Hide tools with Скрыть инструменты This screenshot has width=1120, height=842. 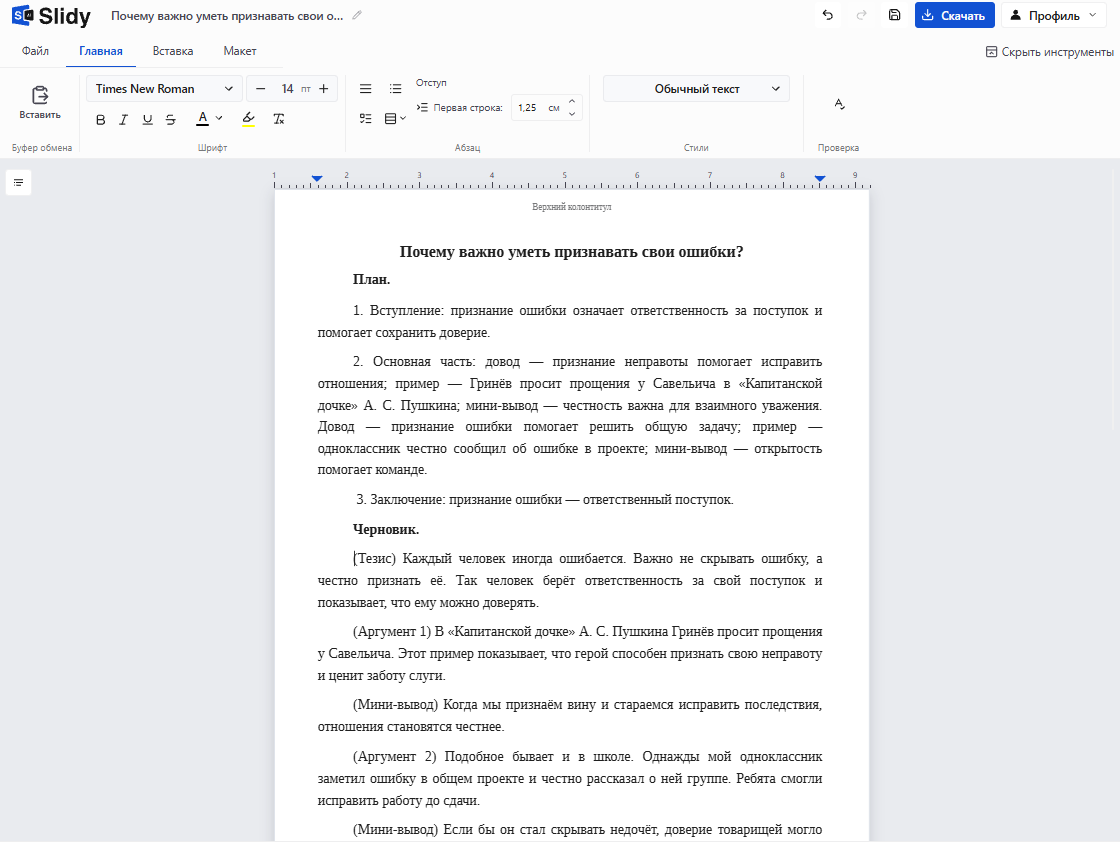click(x=1049, y=51)
